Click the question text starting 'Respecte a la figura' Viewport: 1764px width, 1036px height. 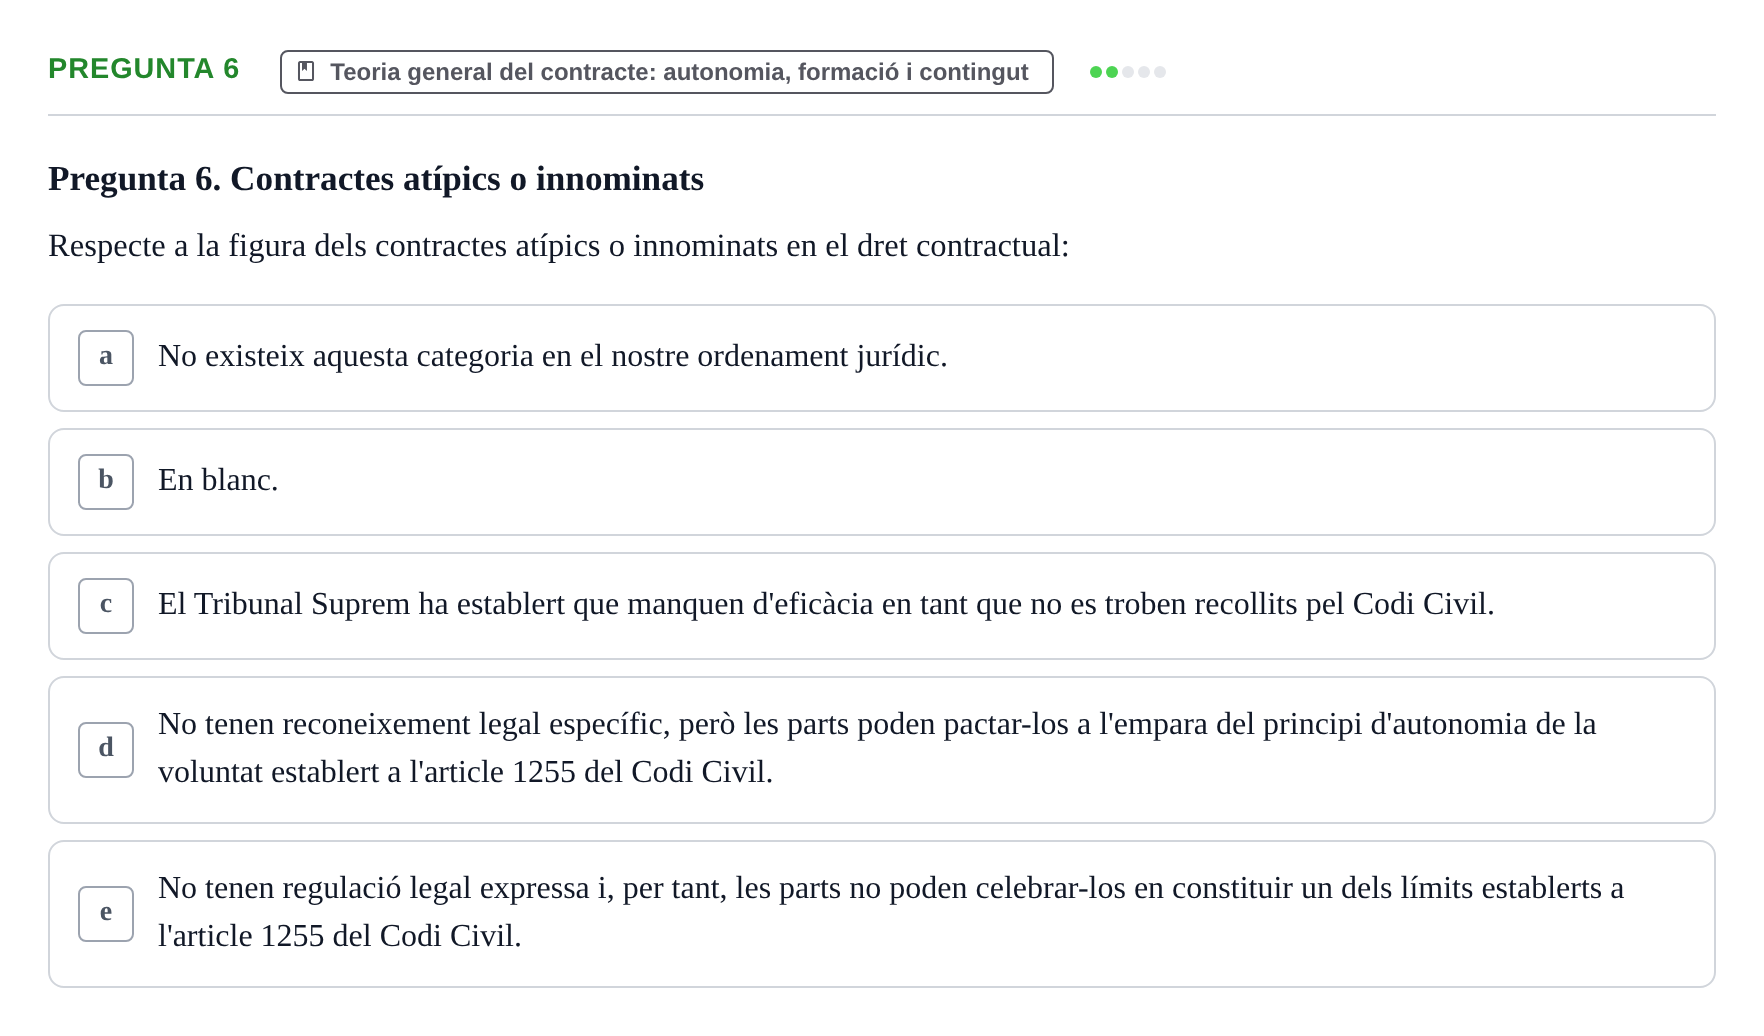tap(559, 246)
